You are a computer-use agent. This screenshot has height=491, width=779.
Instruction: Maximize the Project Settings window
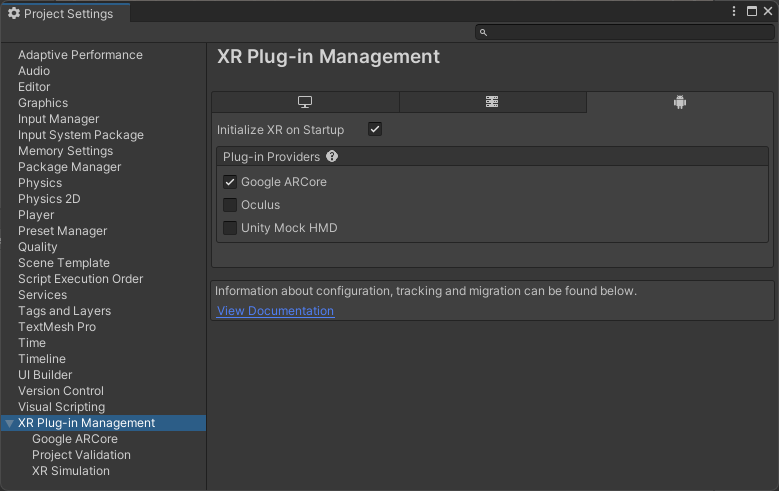(752, 11)
